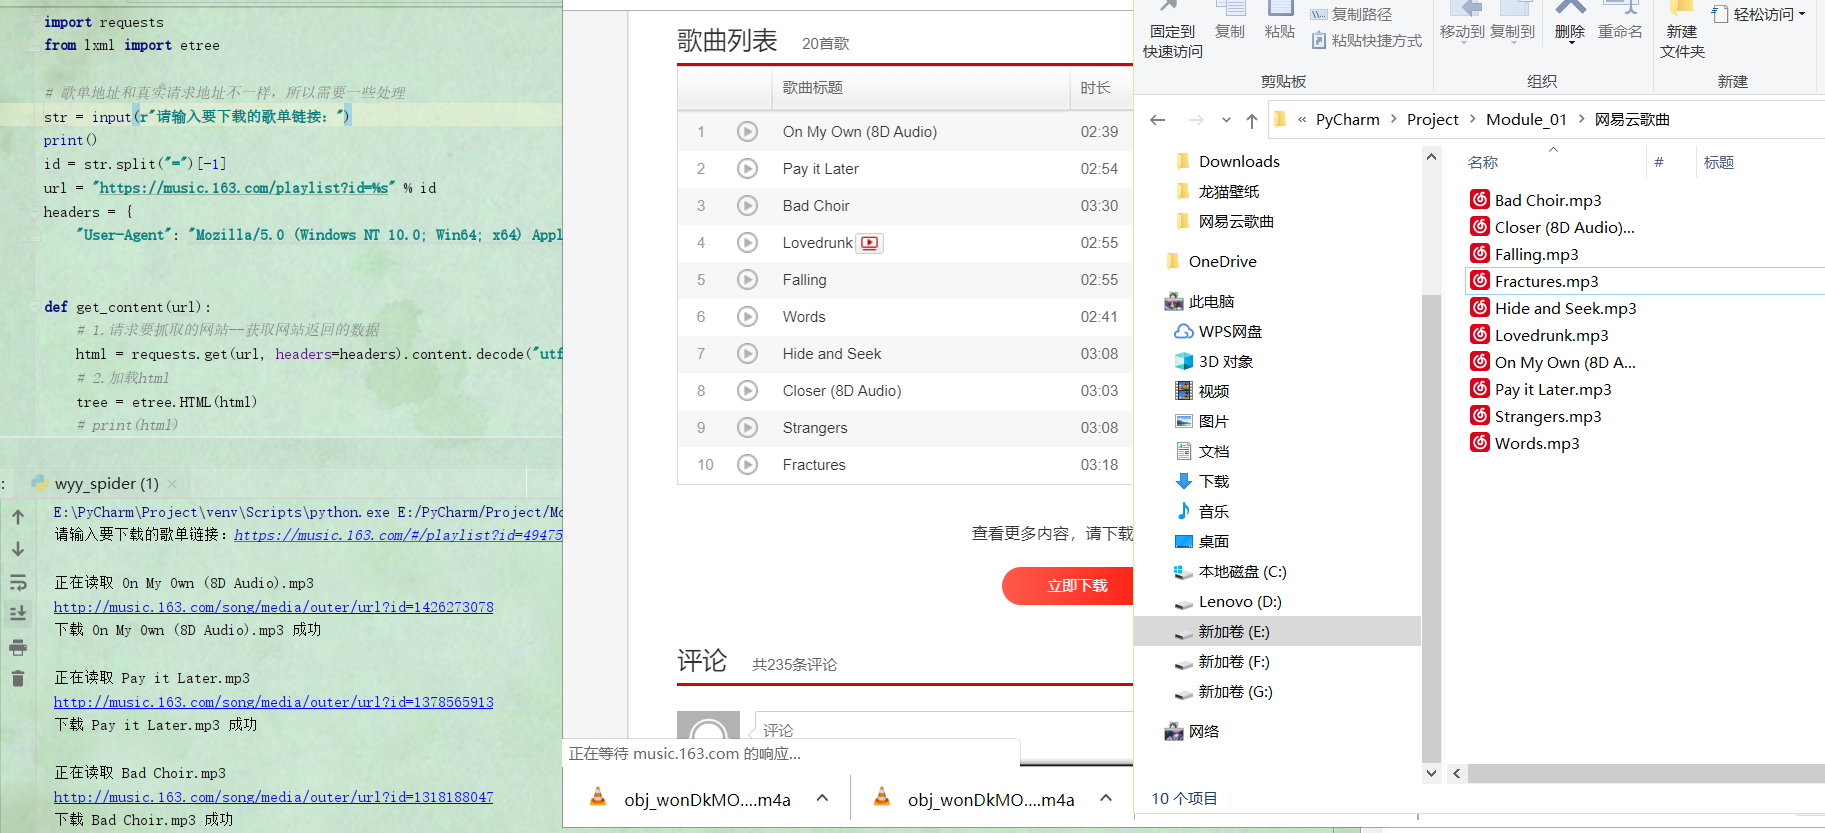Screen dimensions: 1825x833
Task: Click 粘贴快捷方式 in Explorer ribbon
Action: click(x=1366, y=41)
